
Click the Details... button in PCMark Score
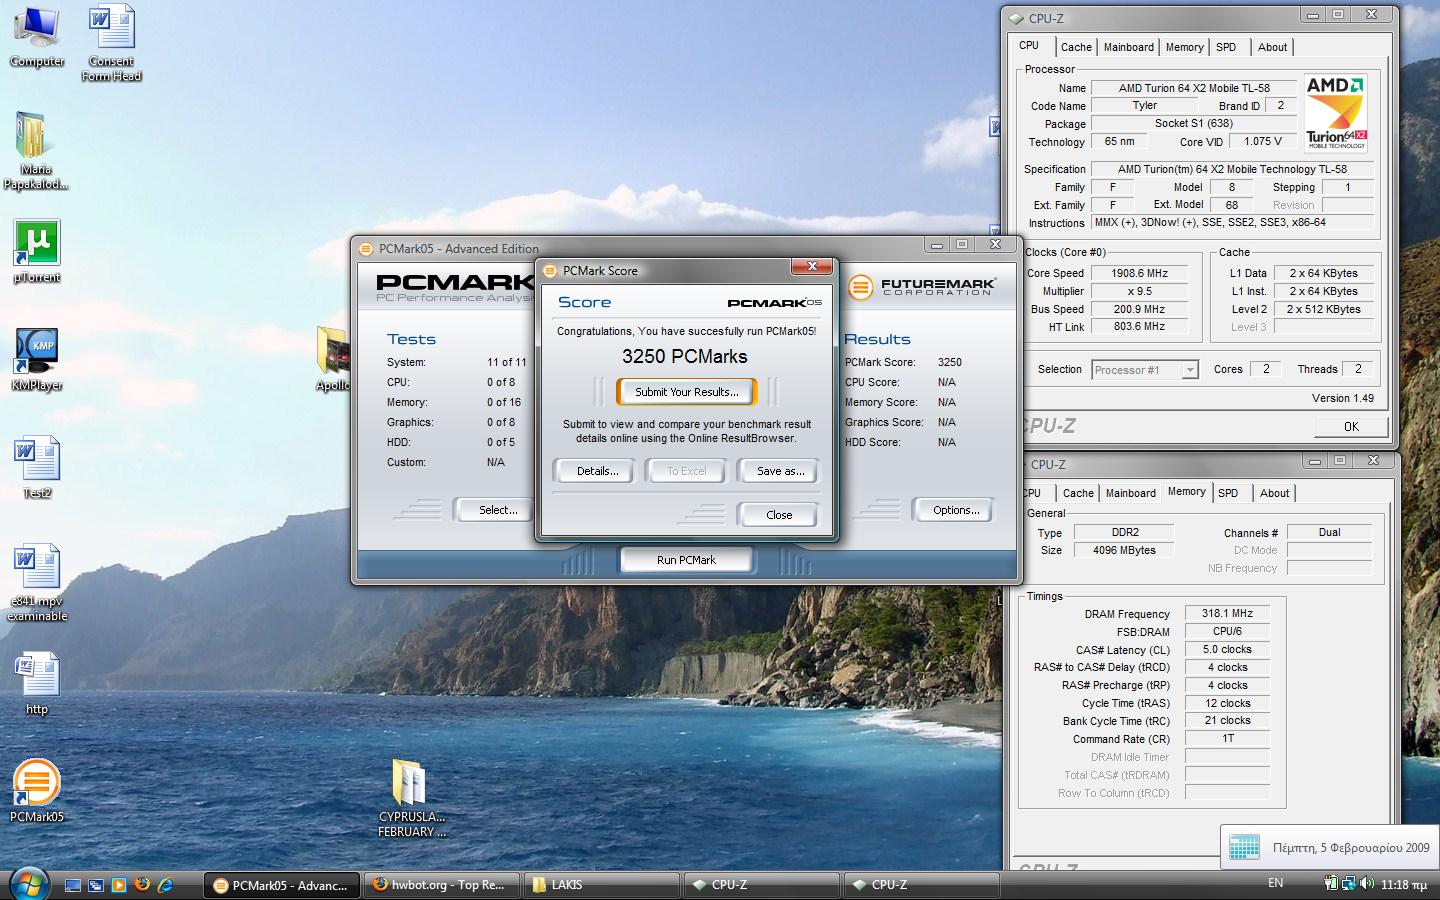coord(597,471)
